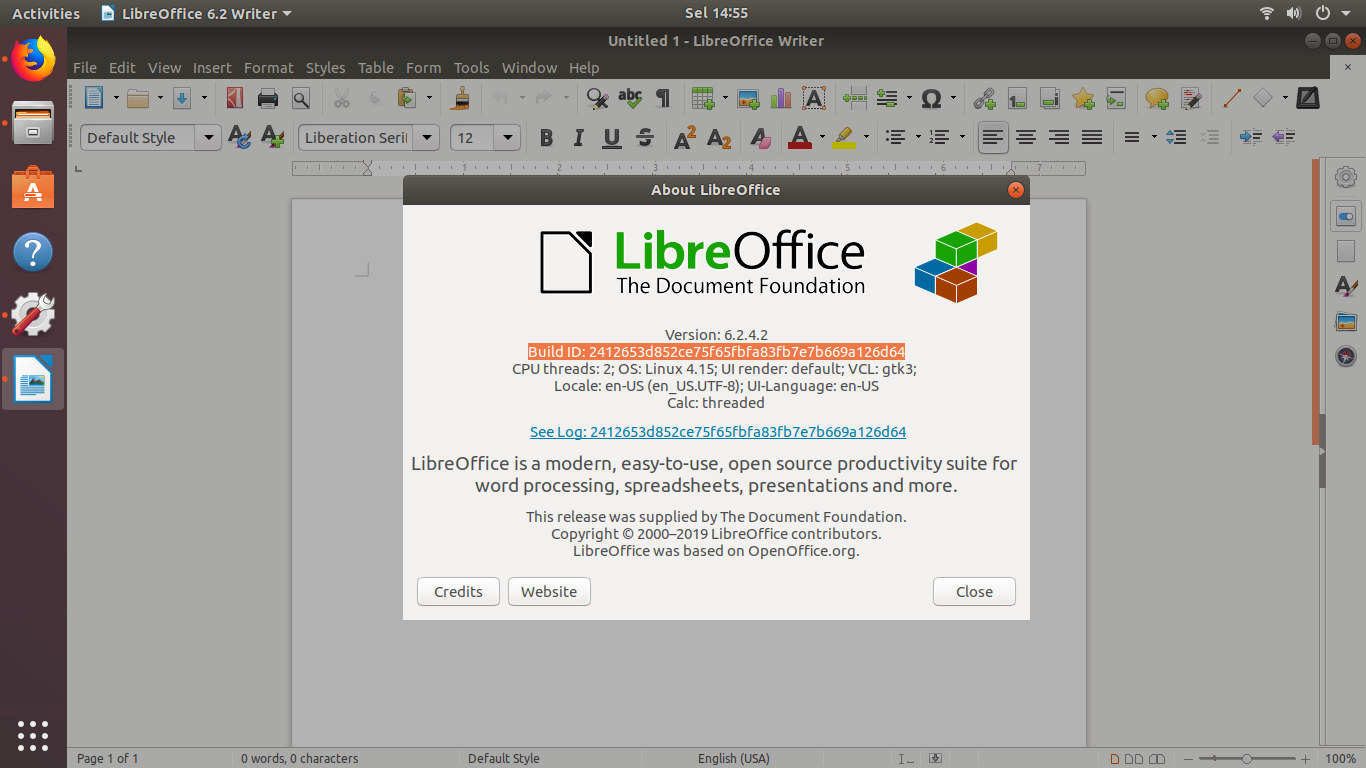Open the Styles menu
This screenshot has height=768, width=1366.
pyautogui.click(x=325, y=68)
